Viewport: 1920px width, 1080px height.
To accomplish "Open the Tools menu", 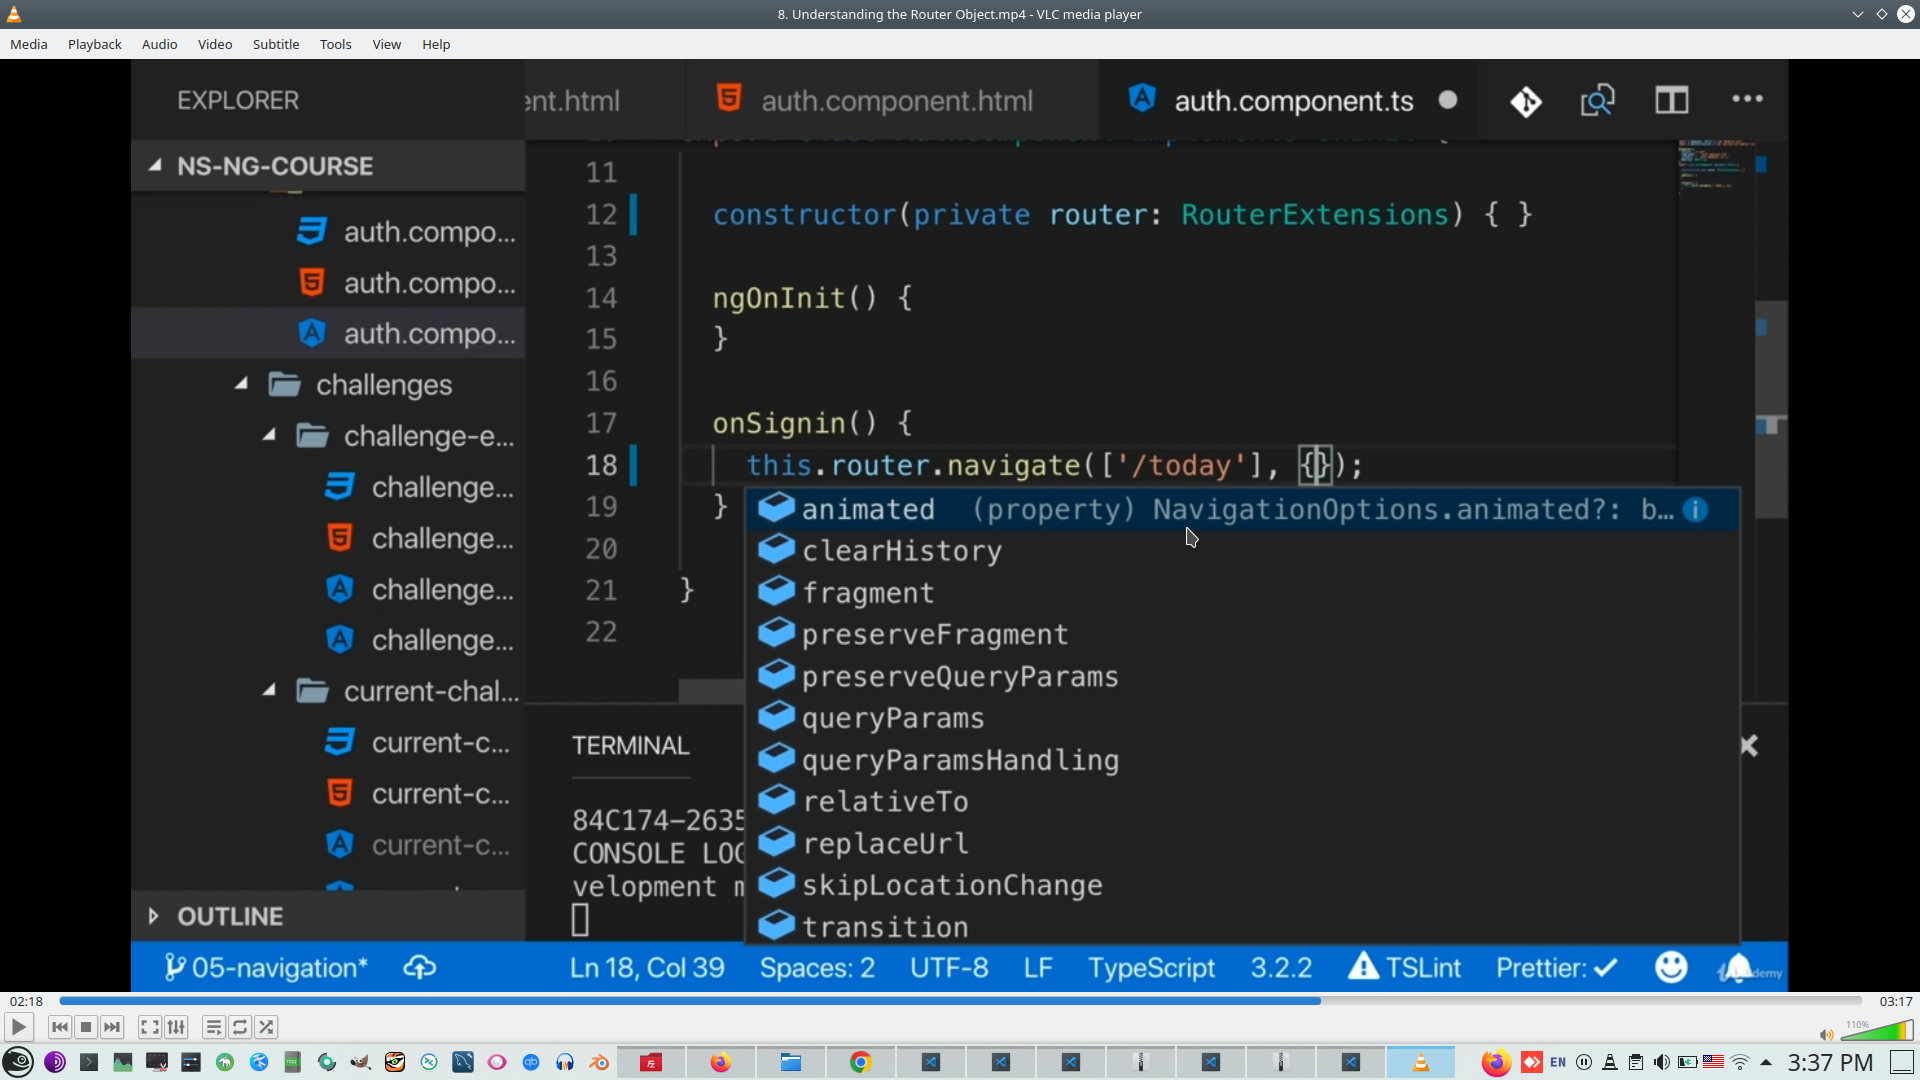I will pos(335,44).
